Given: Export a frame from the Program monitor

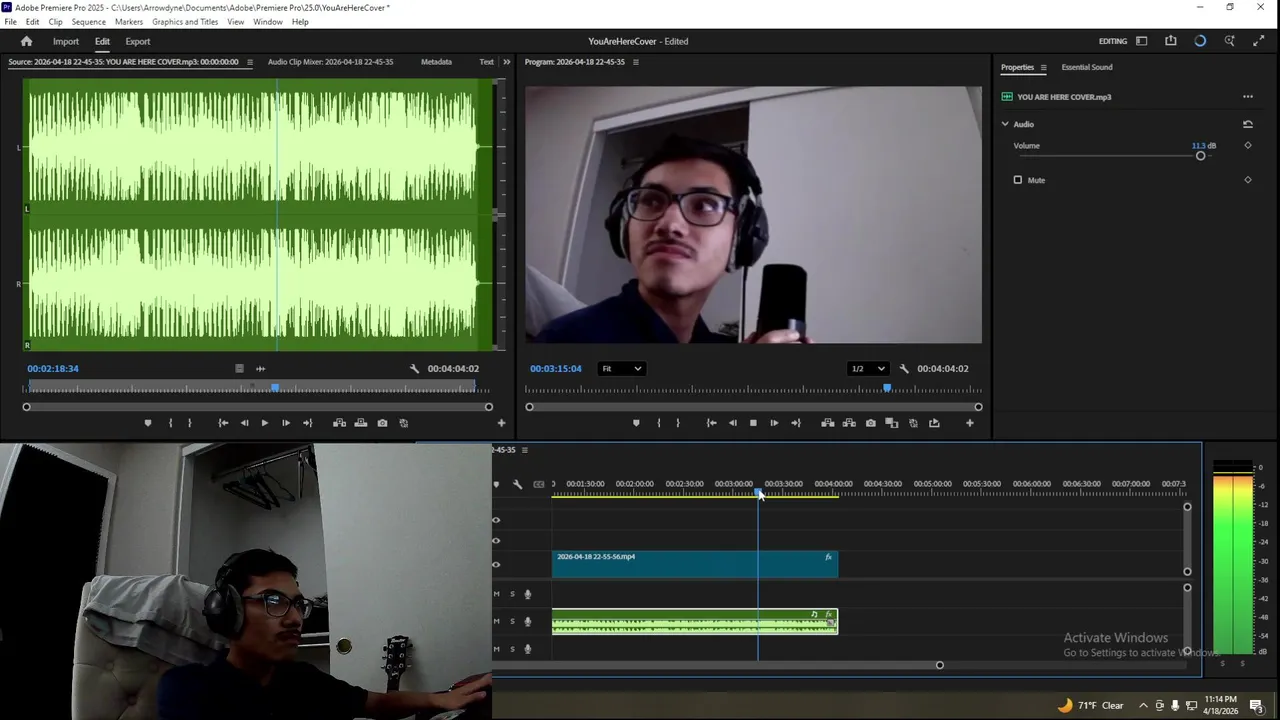Looking at the screenshot, I should point(871,423).
